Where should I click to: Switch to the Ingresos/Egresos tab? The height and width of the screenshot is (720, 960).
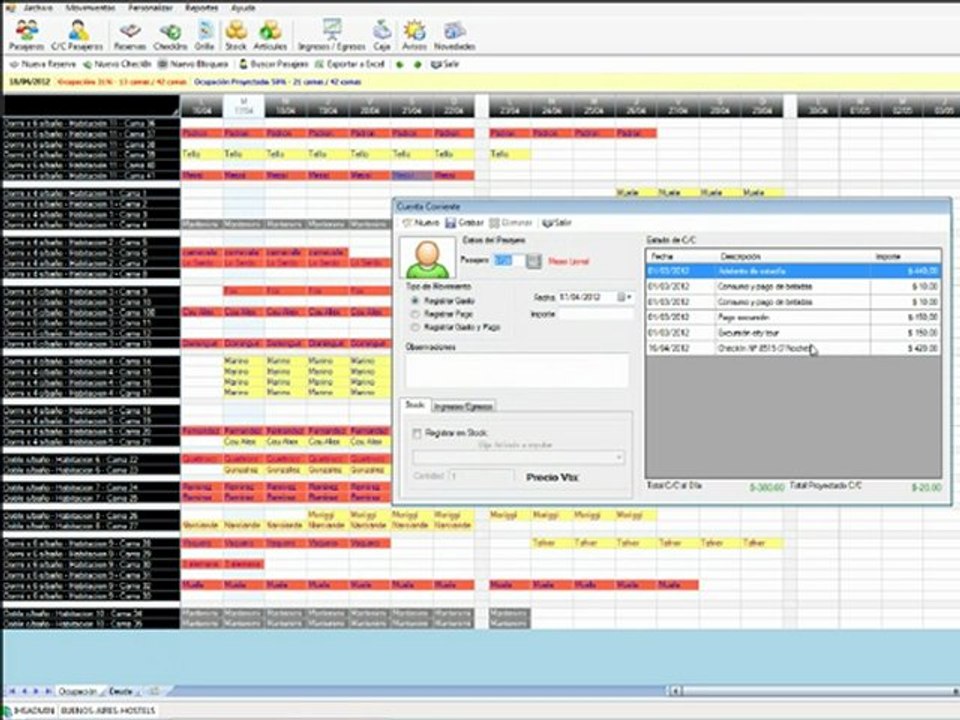pyautogui.click(x=463, y=407)
